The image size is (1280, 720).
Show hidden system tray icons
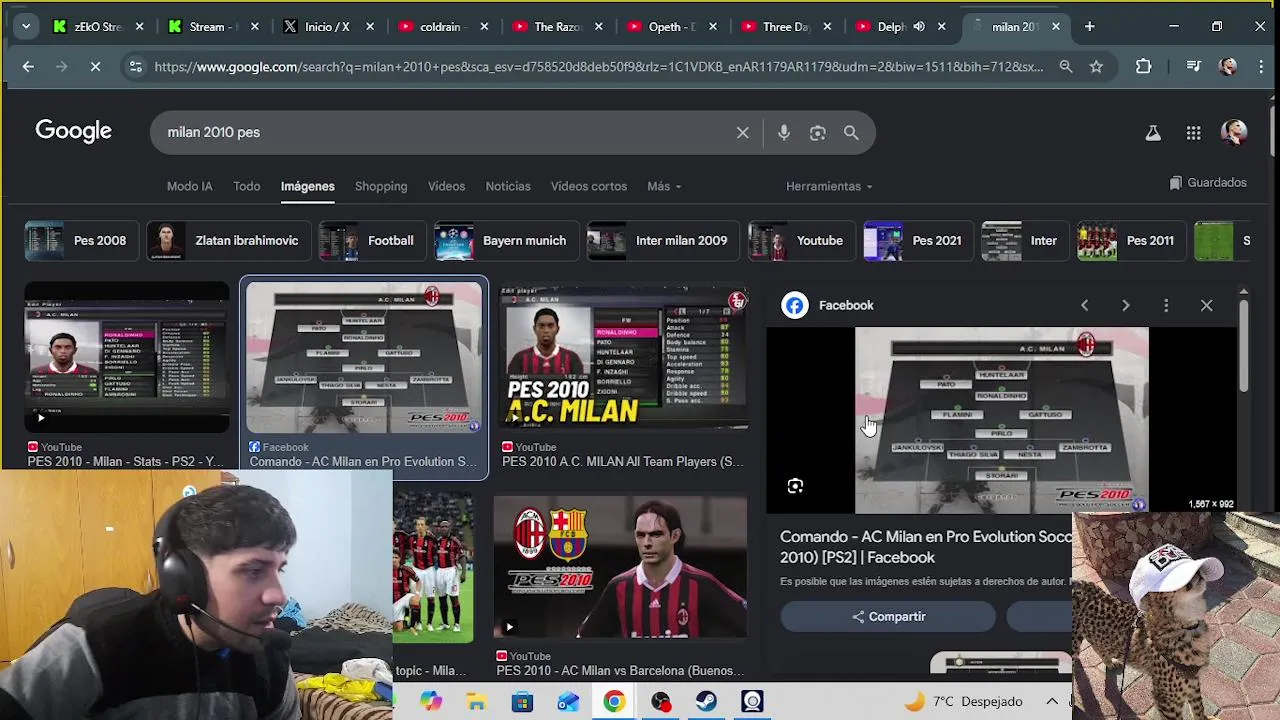1052,701
